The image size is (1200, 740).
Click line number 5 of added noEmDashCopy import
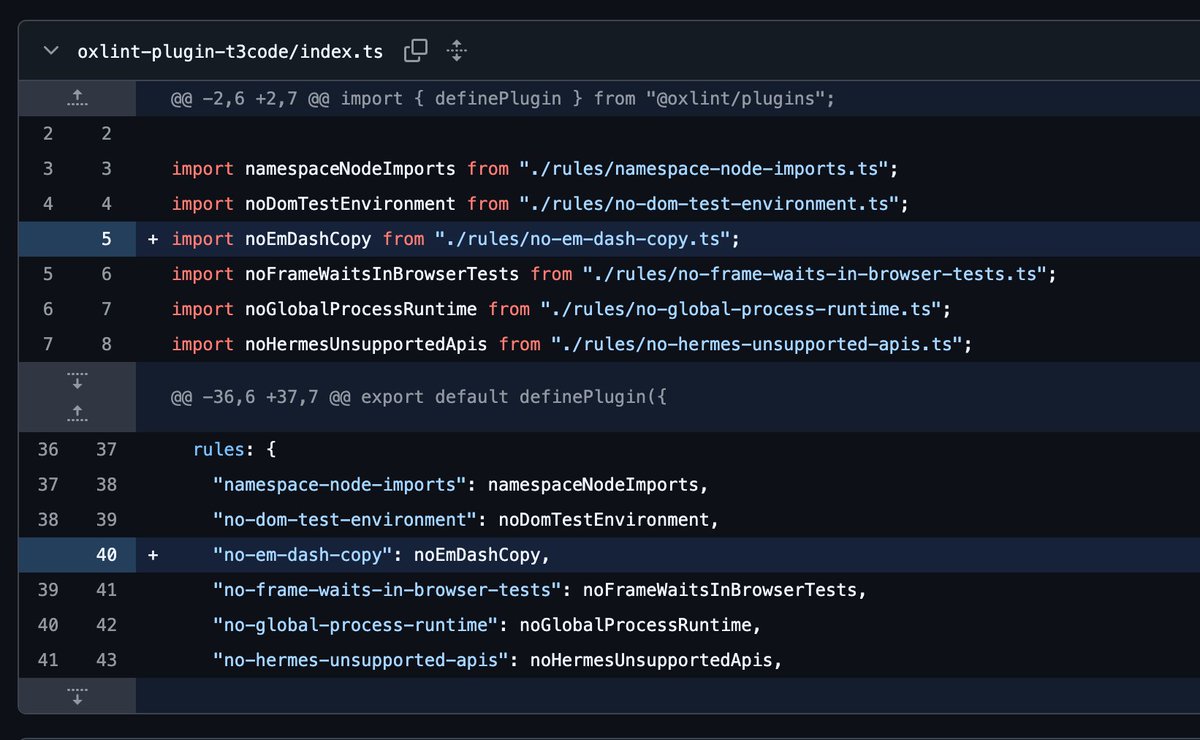coord(107,239)
